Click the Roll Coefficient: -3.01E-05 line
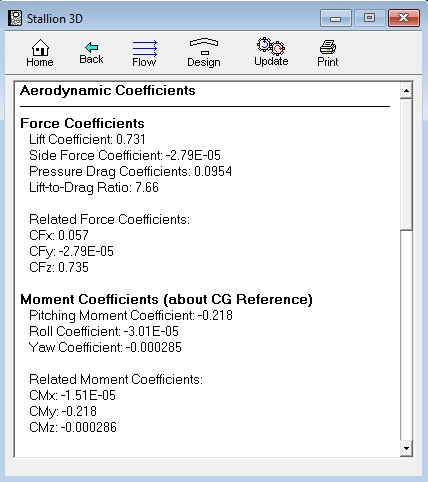This screenshot has height=482, width=428. tap(104, 331)
